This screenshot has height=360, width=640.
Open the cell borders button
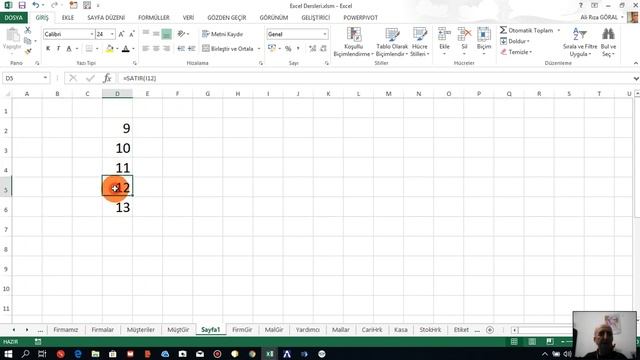click(x=89, y=49)
